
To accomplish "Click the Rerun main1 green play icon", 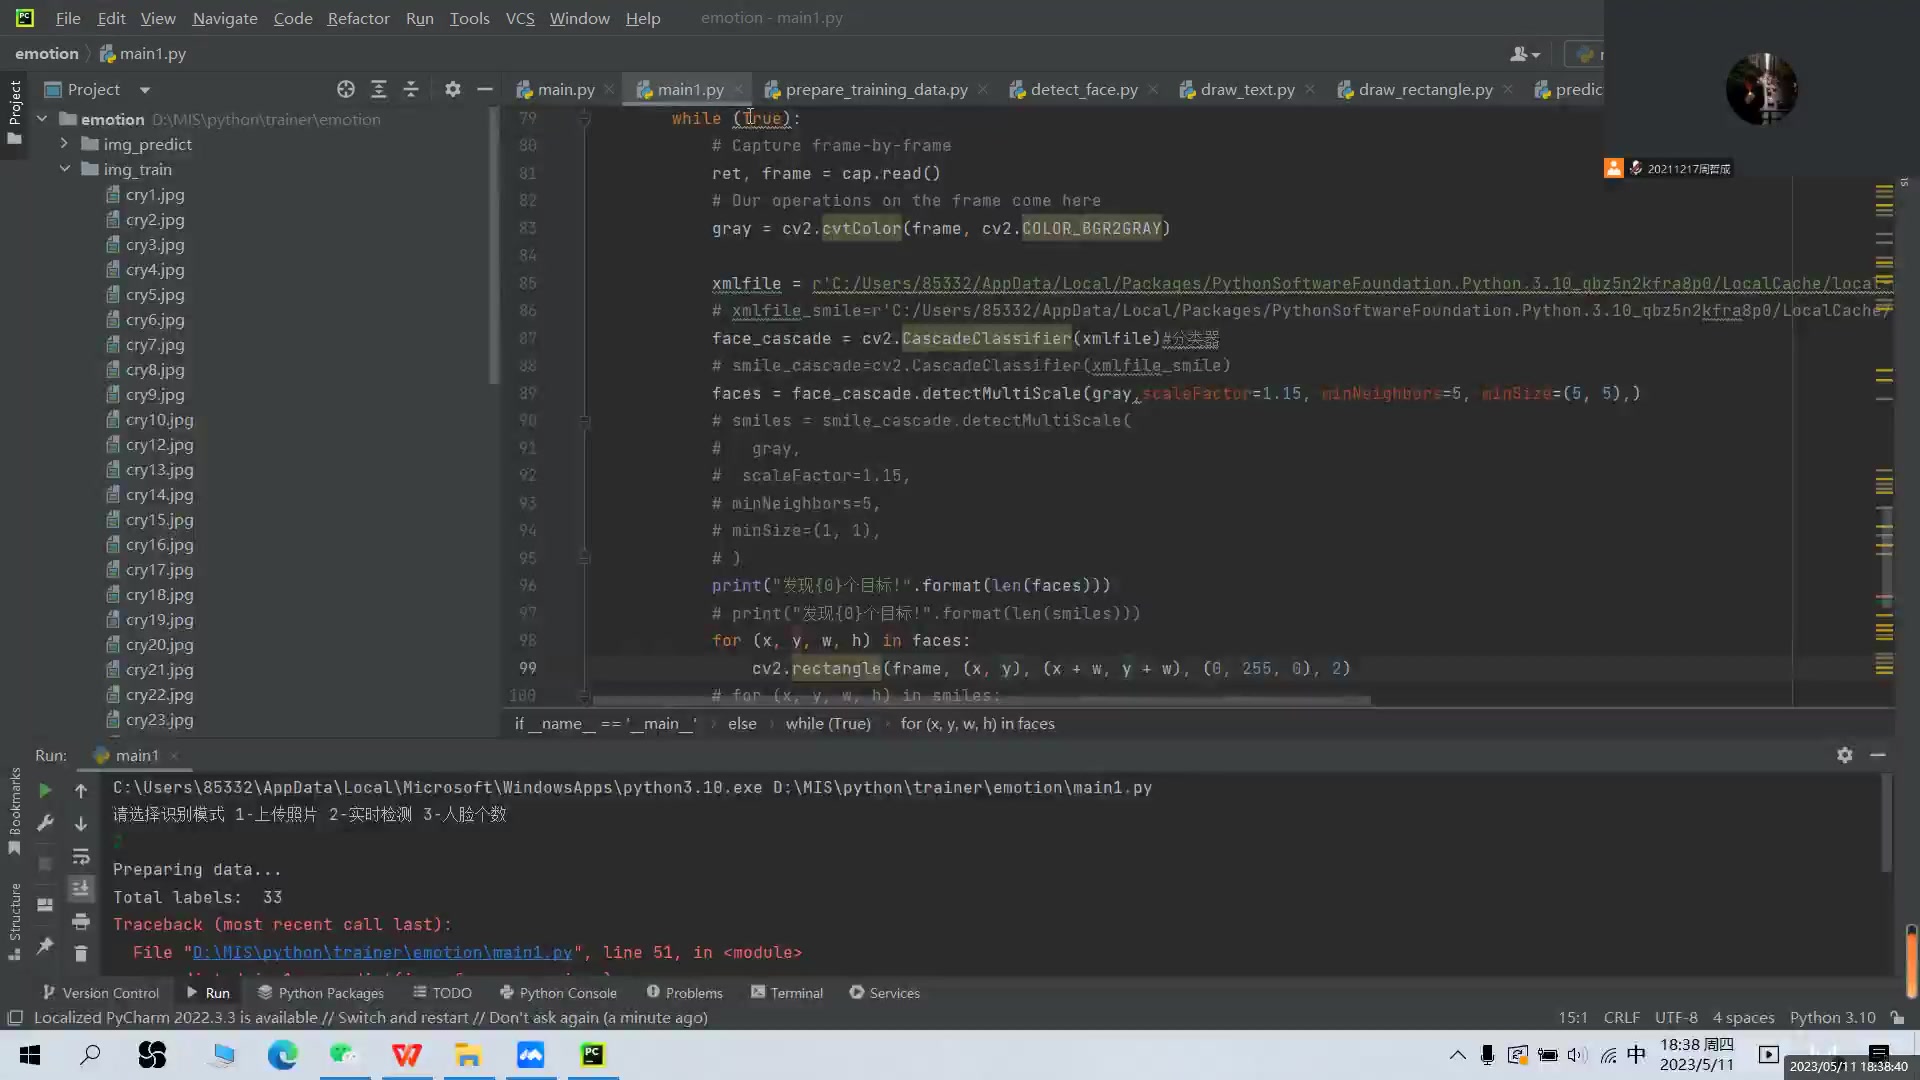I will 45,790.
